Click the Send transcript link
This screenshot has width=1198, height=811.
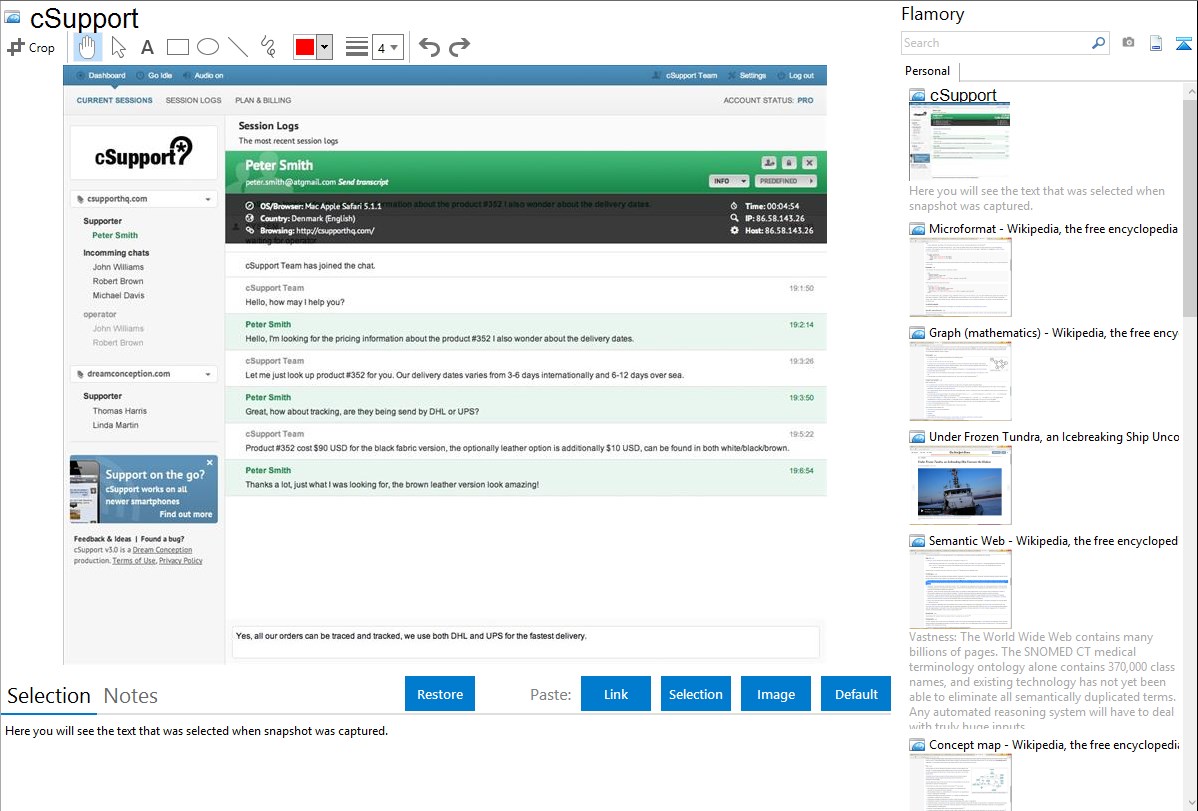[x=363, y=182]
